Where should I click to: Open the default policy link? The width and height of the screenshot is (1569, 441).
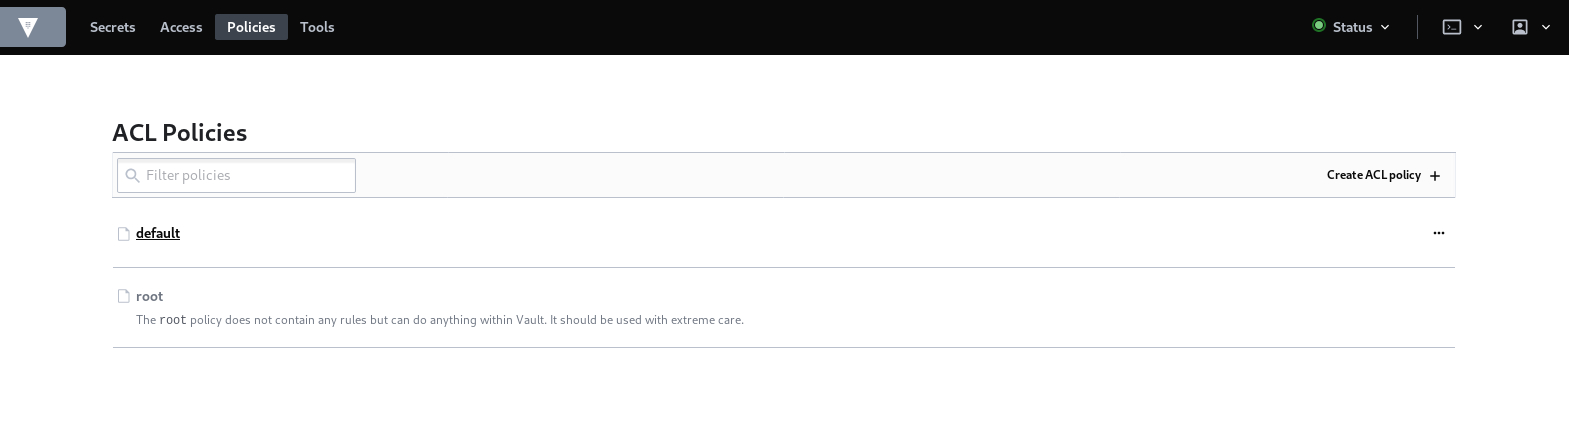[x=158, y=233]
